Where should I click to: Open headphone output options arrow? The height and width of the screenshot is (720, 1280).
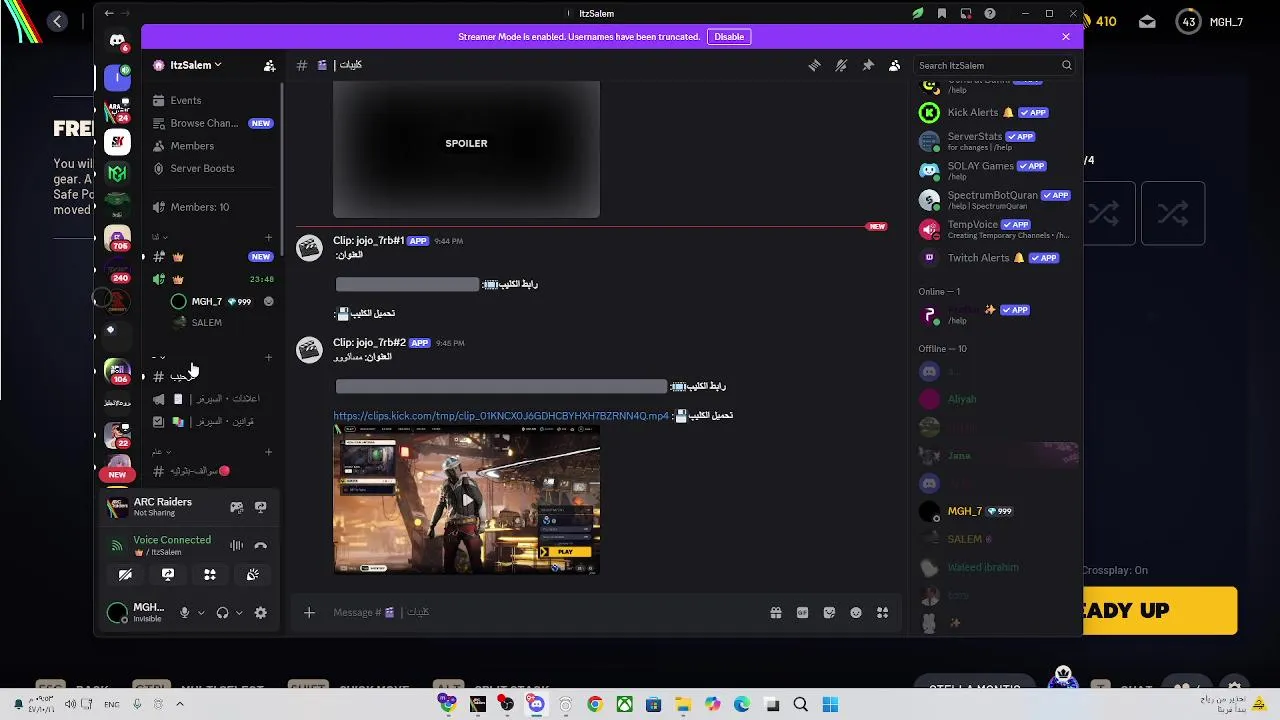coord(239,612)
